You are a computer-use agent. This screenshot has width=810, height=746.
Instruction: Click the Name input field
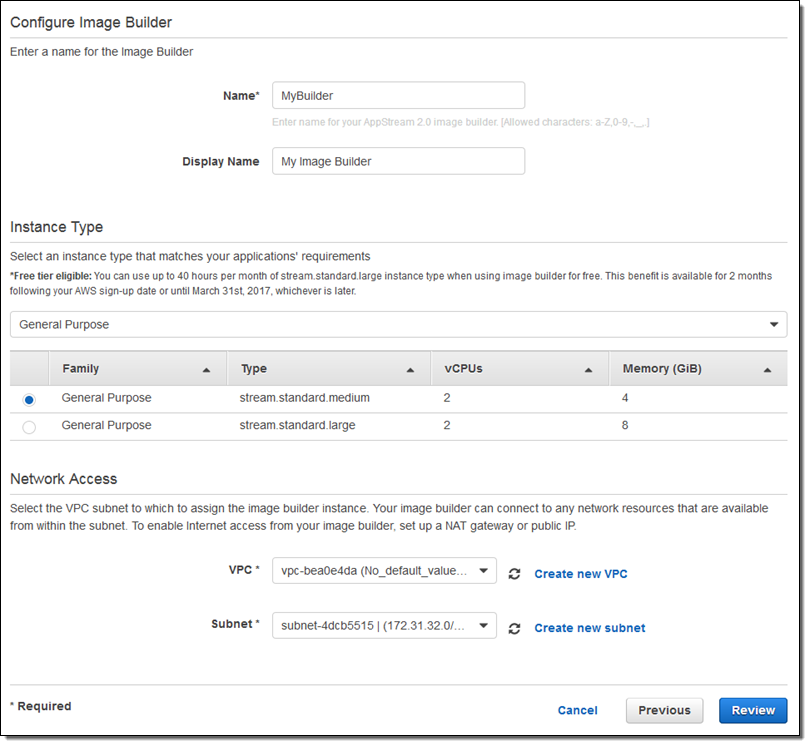pos(398,96)
